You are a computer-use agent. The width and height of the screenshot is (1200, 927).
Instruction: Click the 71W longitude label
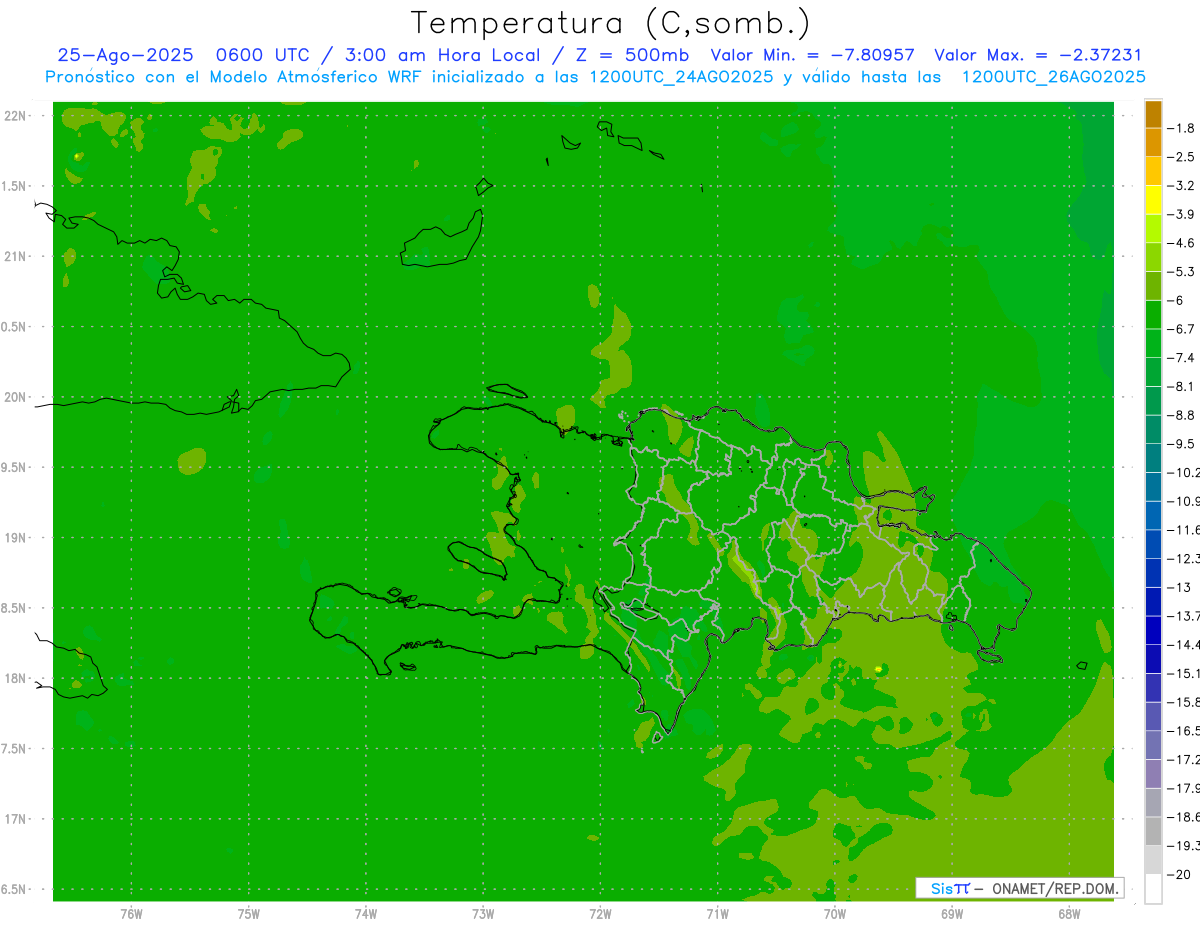[717, 913]
